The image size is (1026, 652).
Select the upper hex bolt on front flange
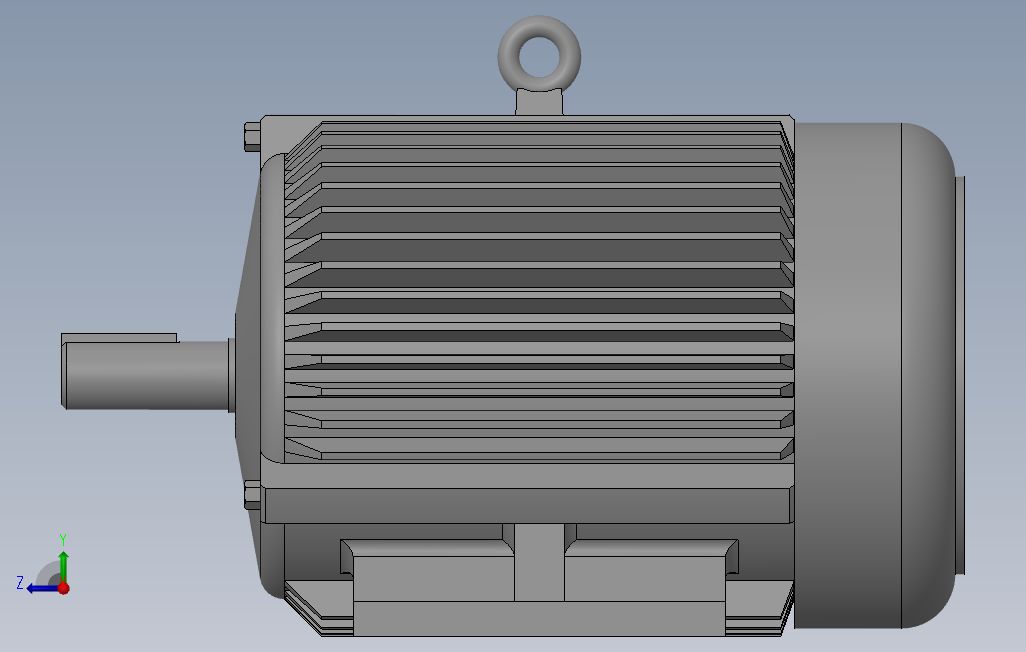[x=253, y=137]
